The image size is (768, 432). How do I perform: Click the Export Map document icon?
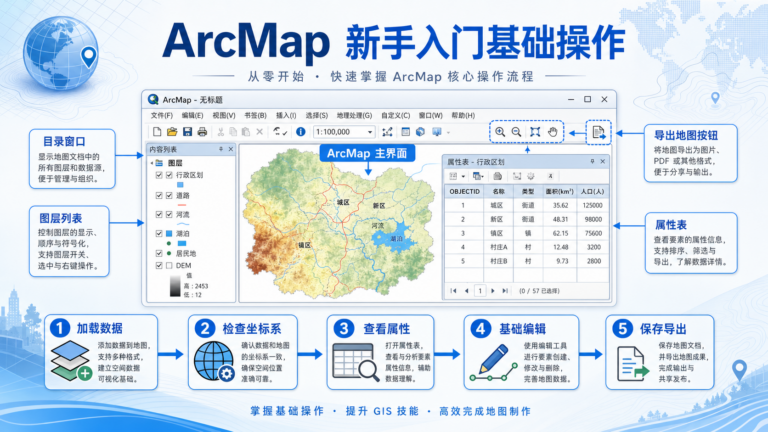(599, 132)
